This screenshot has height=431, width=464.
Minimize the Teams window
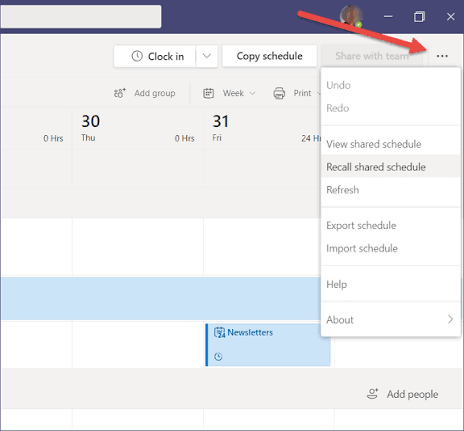[388, 16]
